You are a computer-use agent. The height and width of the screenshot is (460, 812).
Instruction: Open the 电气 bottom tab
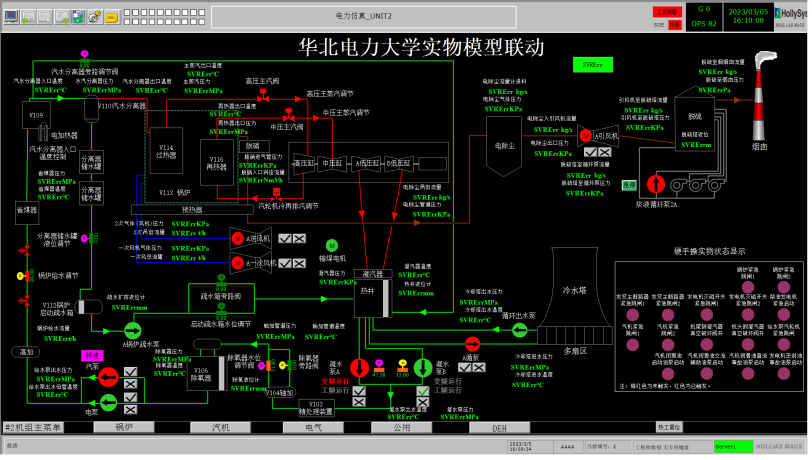(x=304, y=427)
